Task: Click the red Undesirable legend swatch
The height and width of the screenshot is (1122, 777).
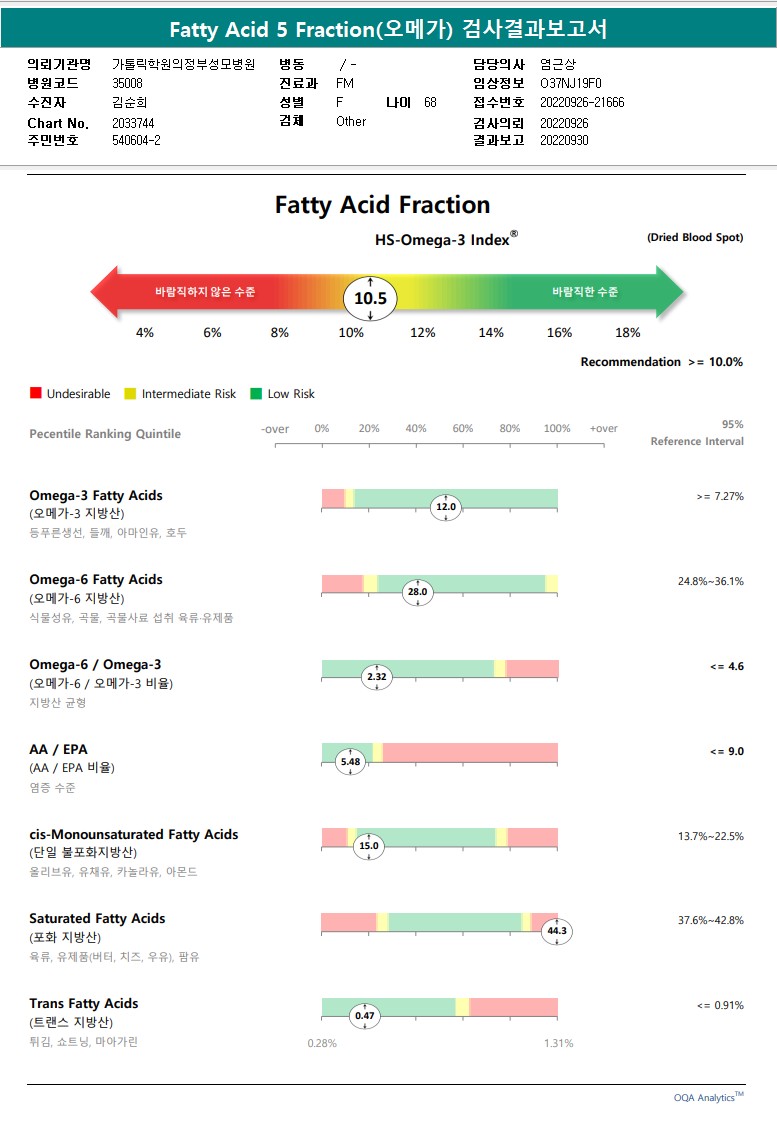Action: tap(36, 394)
